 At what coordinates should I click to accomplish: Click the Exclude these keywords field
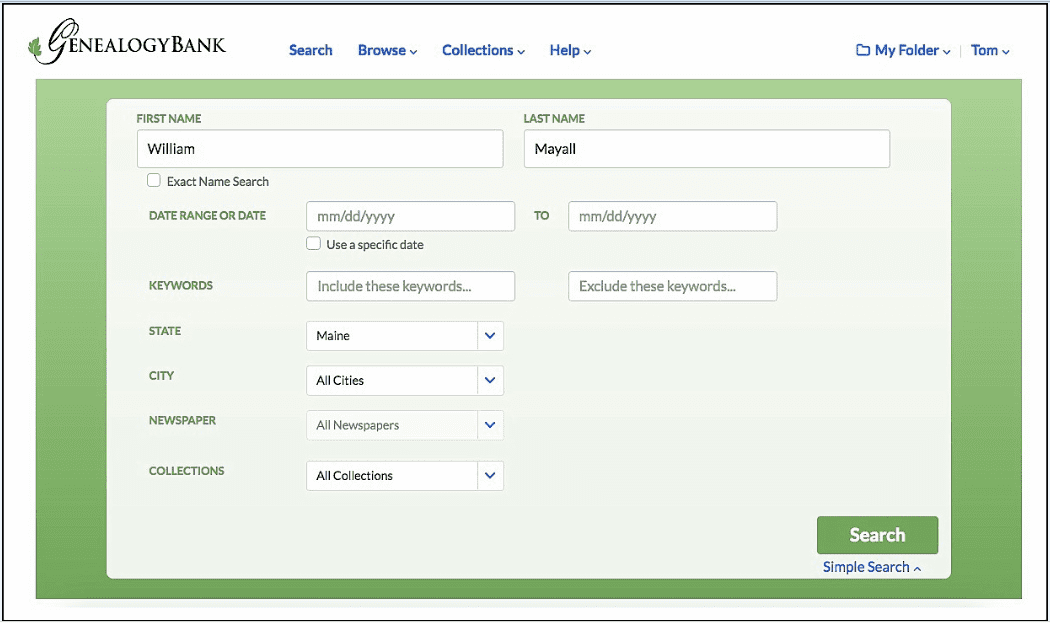pos(672,286)
